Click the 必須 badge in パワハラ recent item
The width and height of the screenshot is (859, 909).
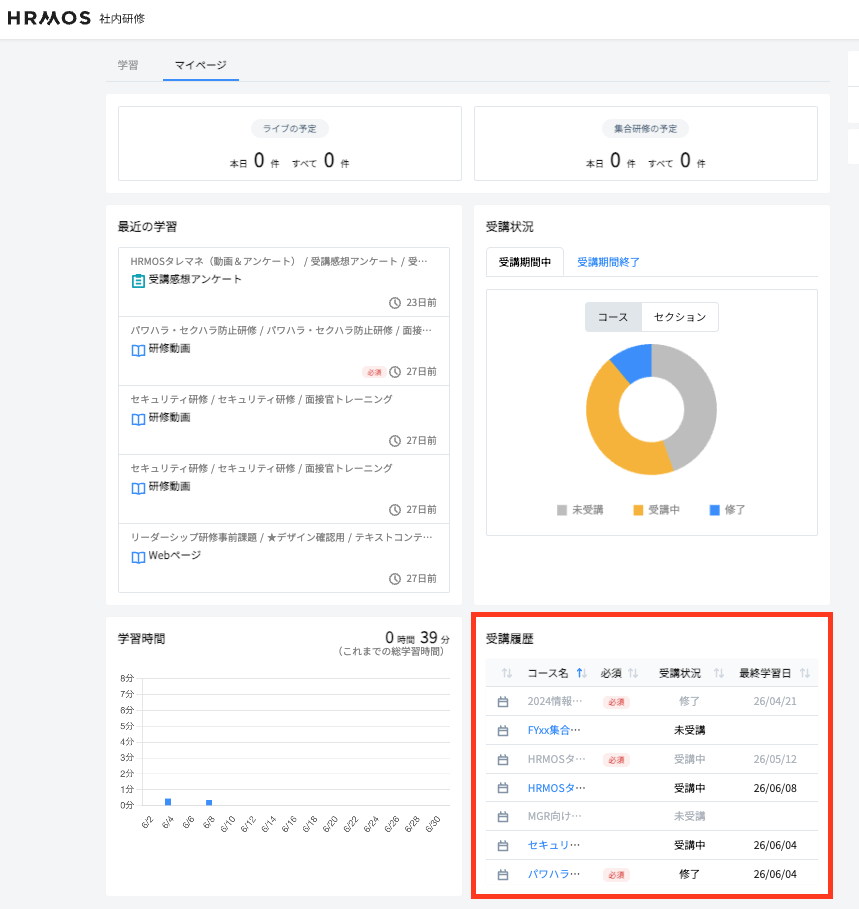(x=374, y=372)
